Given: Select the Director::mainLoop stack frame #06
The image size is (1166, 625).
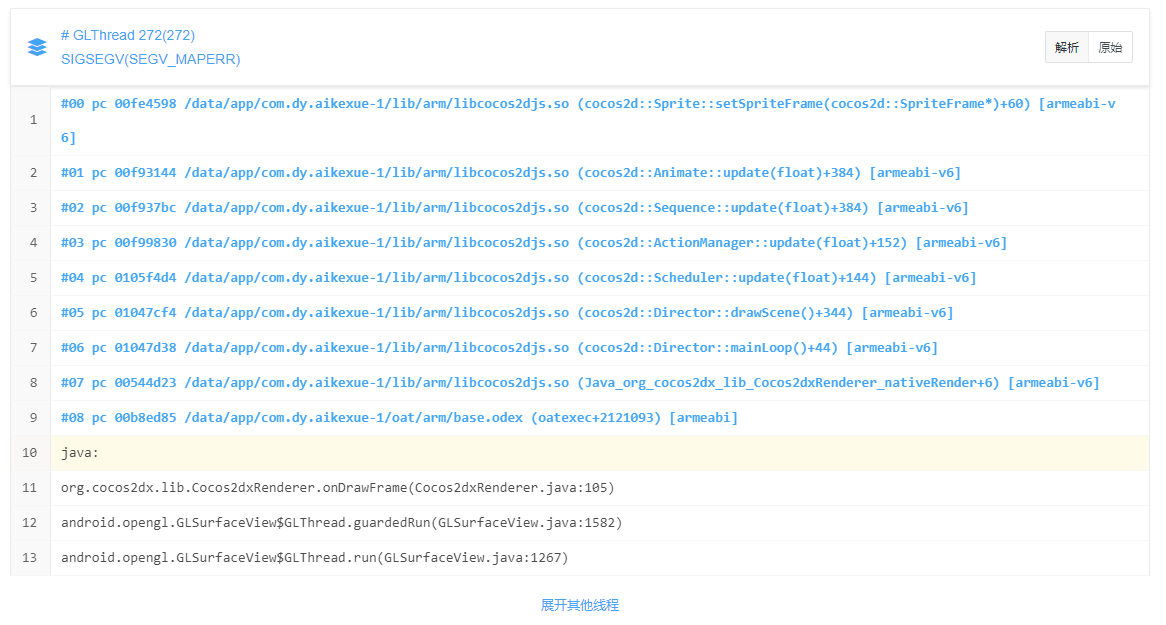Looking at the screenshot, I should [x=499, y=348].
